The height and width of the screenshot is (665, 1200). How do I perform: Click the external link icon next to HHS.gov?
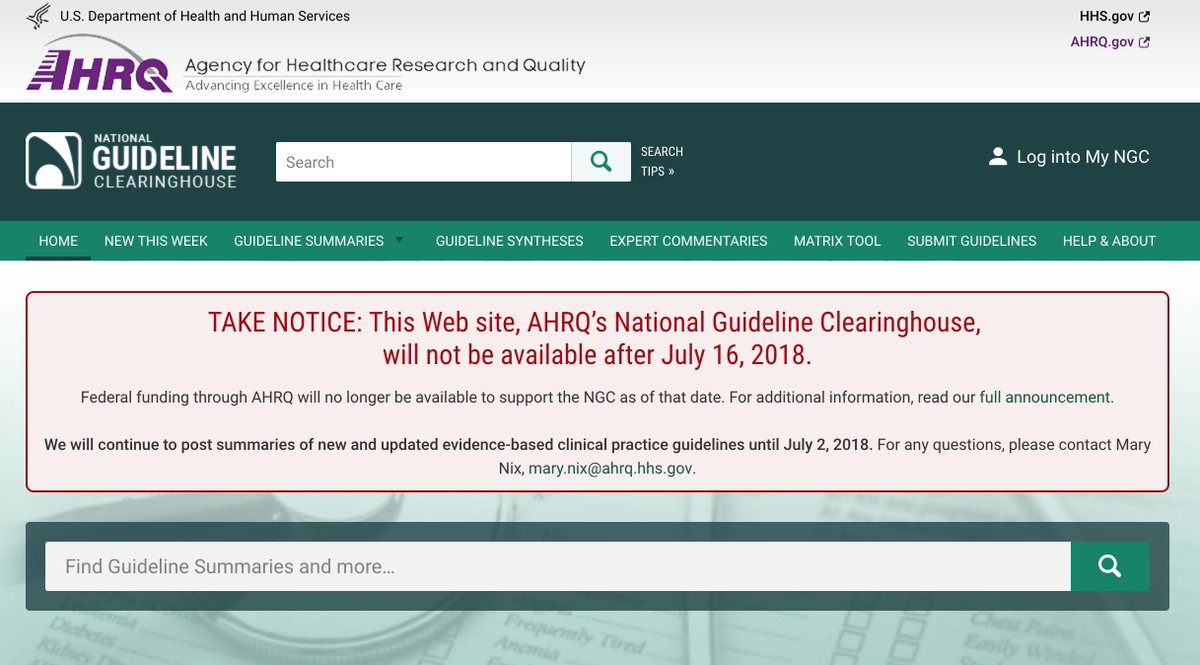(x=1145, y=16)
